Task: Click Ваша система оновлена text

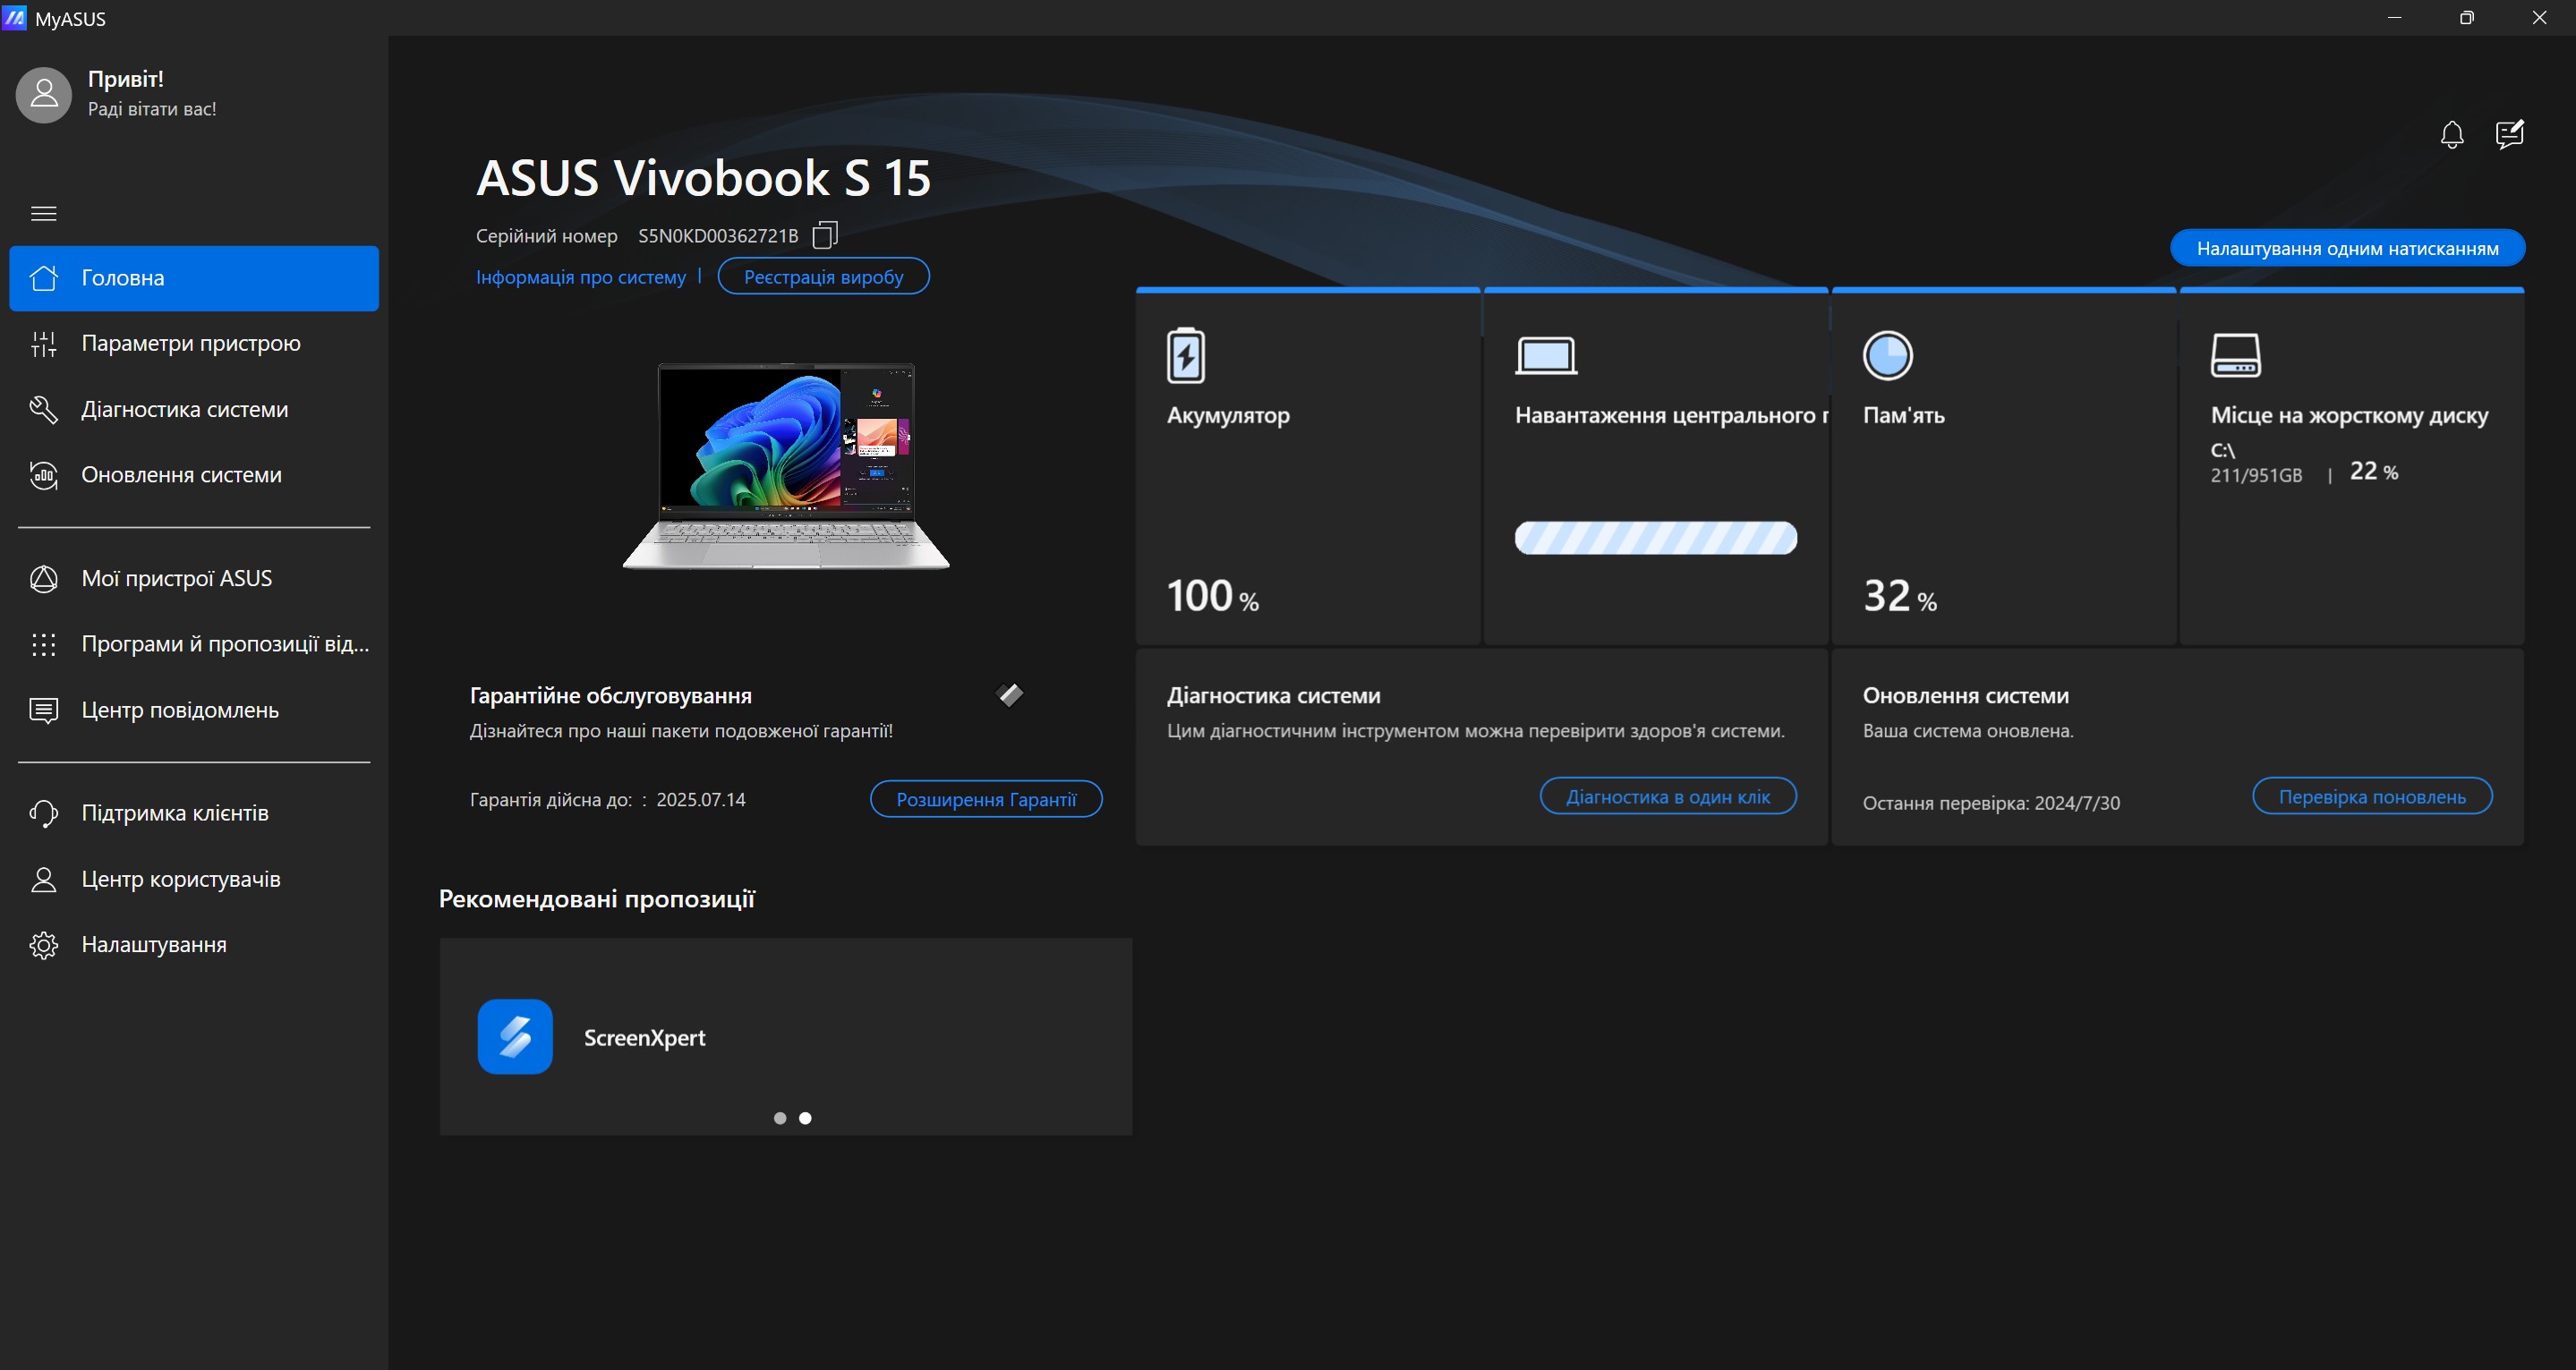Action: (x=1968, y=731)
